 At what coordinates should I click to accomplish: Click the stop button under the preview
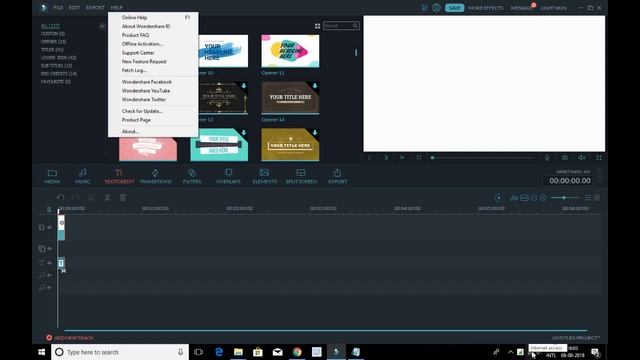coord(419,158)
